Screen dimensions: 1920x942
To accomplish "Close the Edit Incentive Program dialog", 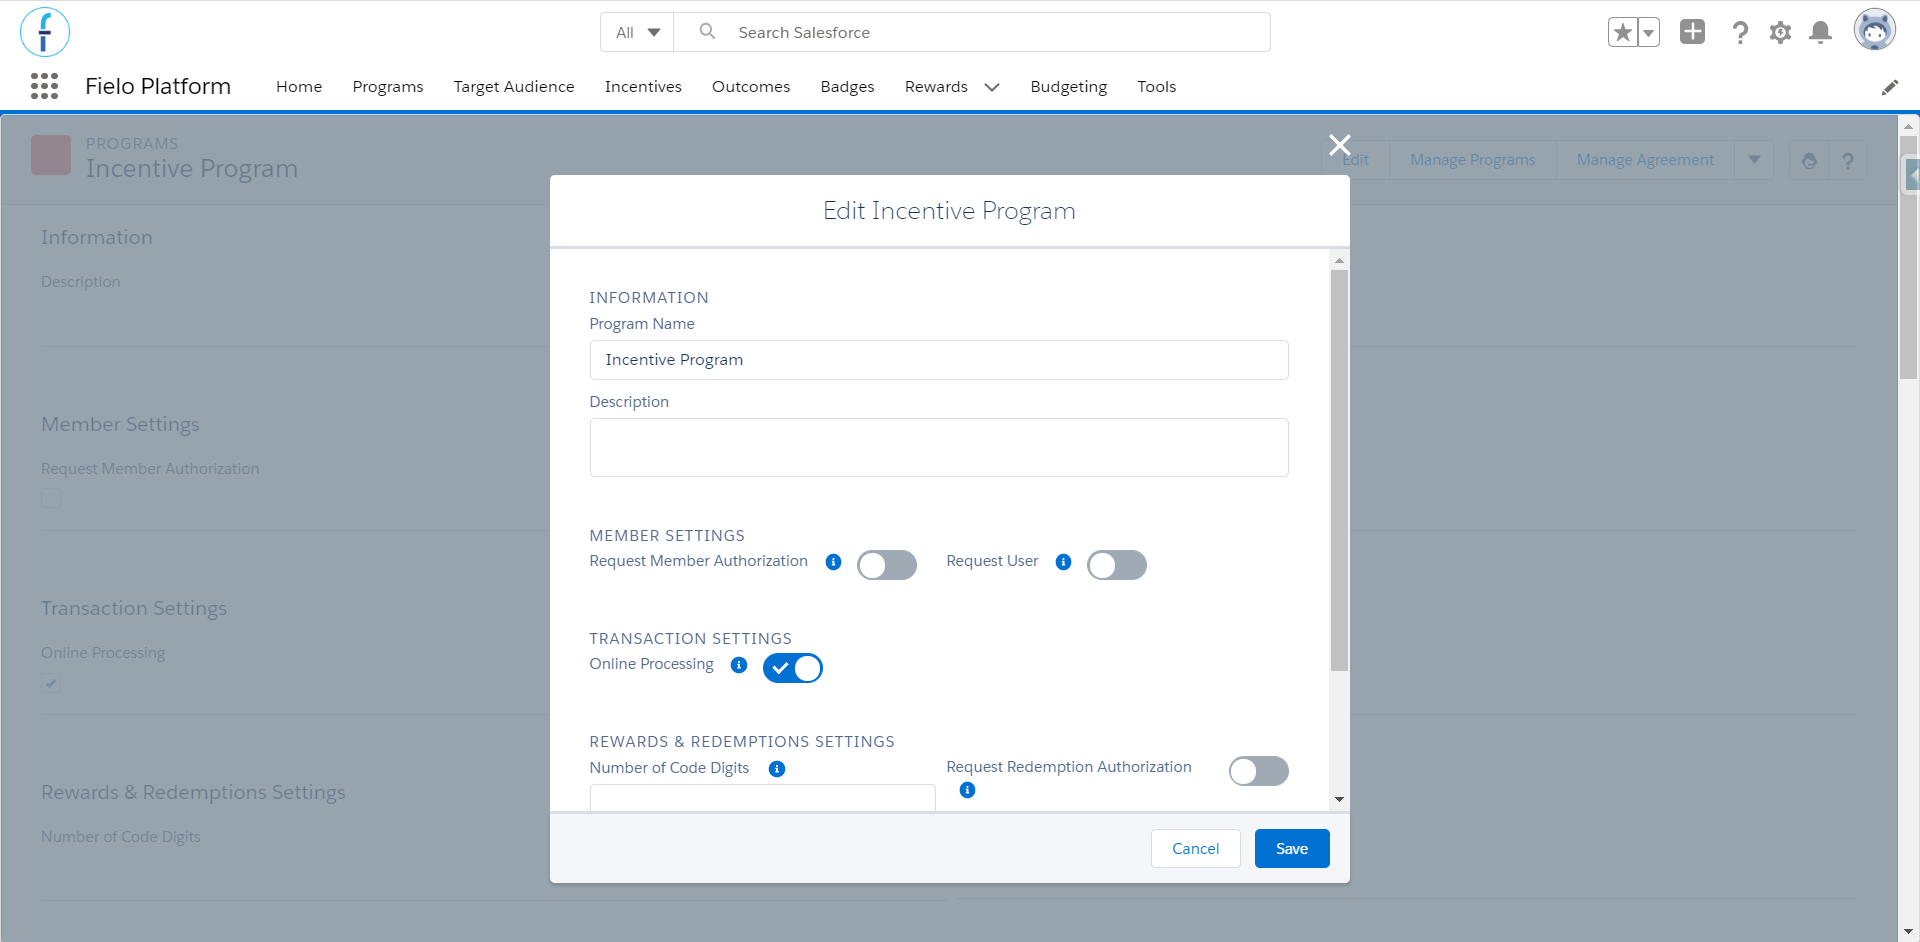I will point(1340,145).
